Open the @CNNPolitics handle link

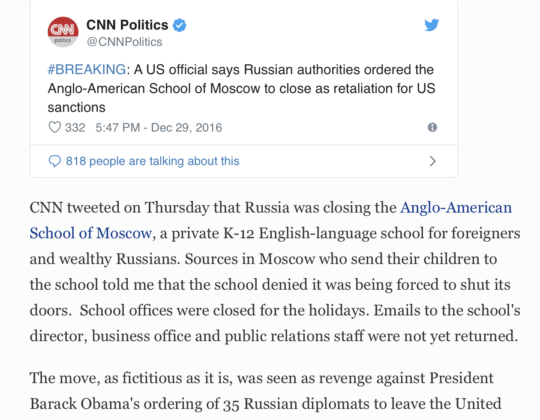tap(124, 42)
